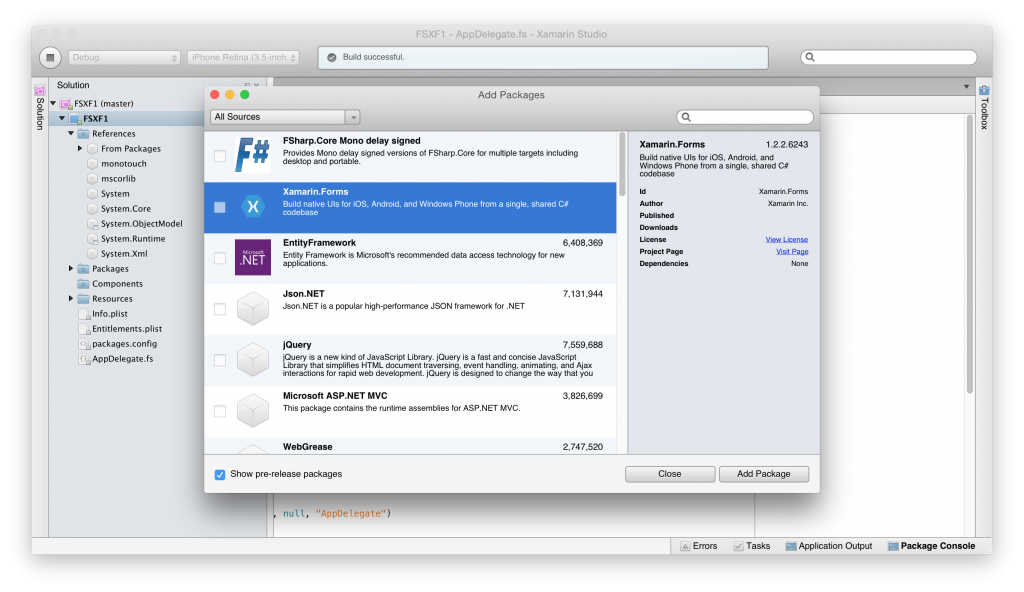
Task: Click the packages.config file icon
Action: (84, 344)
